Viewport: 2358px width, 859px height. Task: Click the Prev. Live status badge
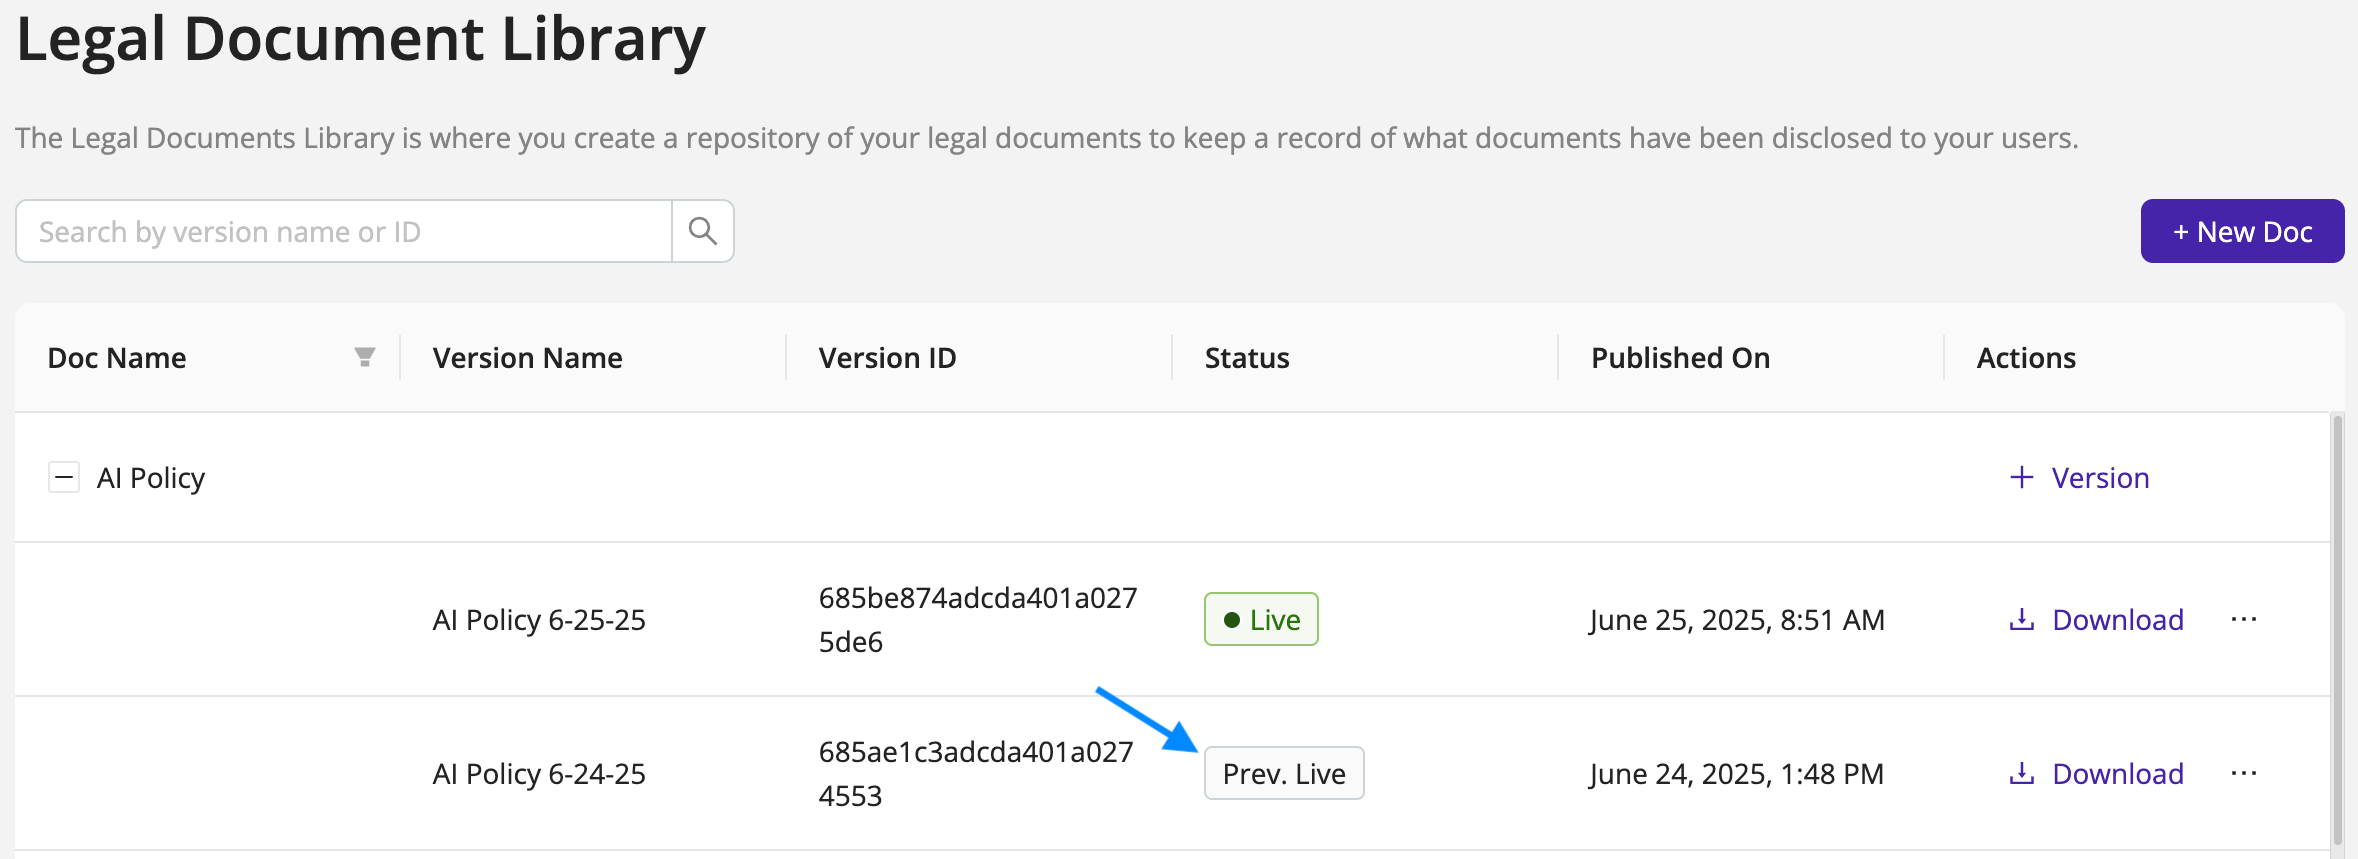click(1284, 773)
